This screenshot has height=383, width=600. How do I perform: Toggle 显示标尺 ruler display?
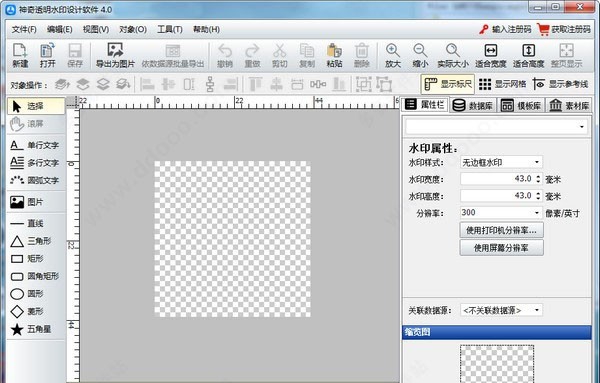[x=448, y=84]
